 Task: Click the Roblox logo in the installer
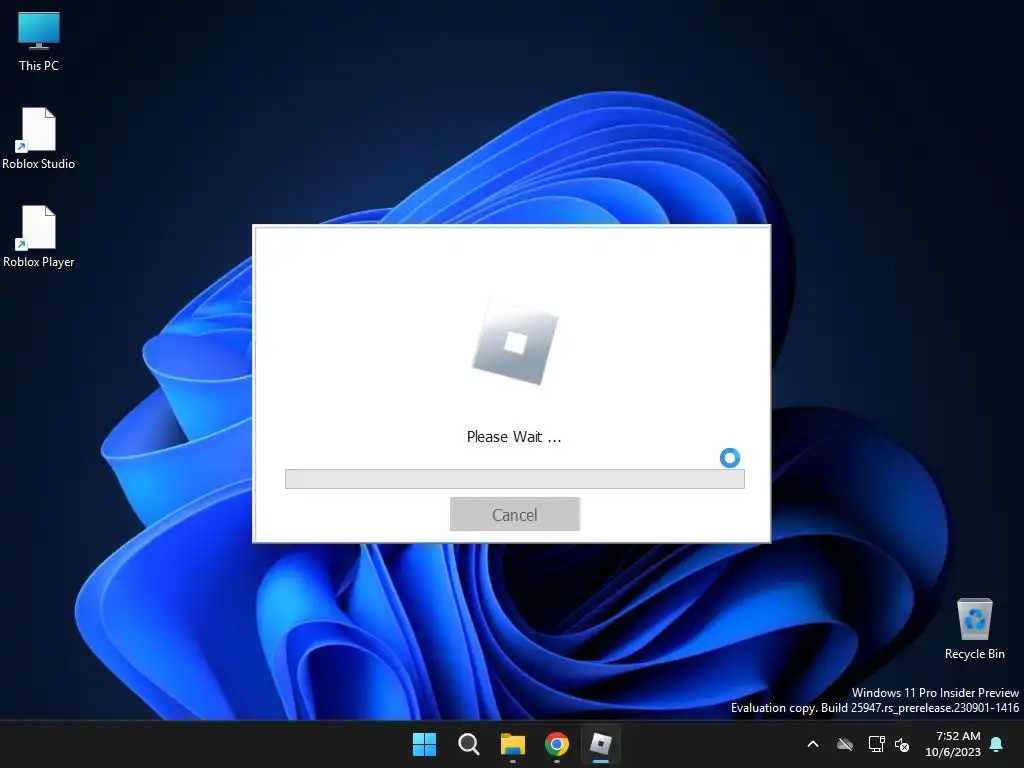click(515, 343)
